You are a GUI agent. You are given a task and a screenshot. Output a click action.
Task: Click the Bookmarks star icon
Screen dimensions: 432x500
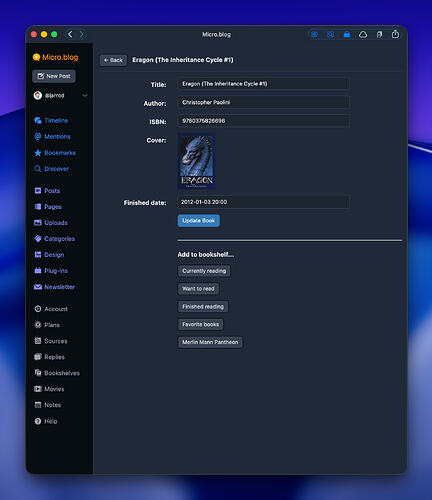tap(38, 153)
